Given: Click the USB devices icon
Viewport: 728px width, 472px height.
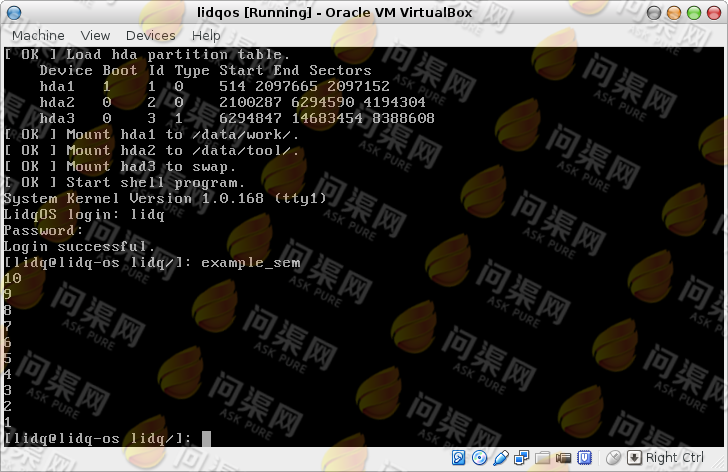Looking at the screenshot, I should 500,458.
